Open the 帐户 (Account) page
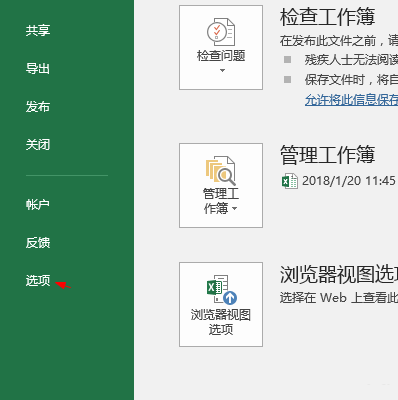Image resolution: width=398 pixels, height=400 pixels. coord(38,204)
